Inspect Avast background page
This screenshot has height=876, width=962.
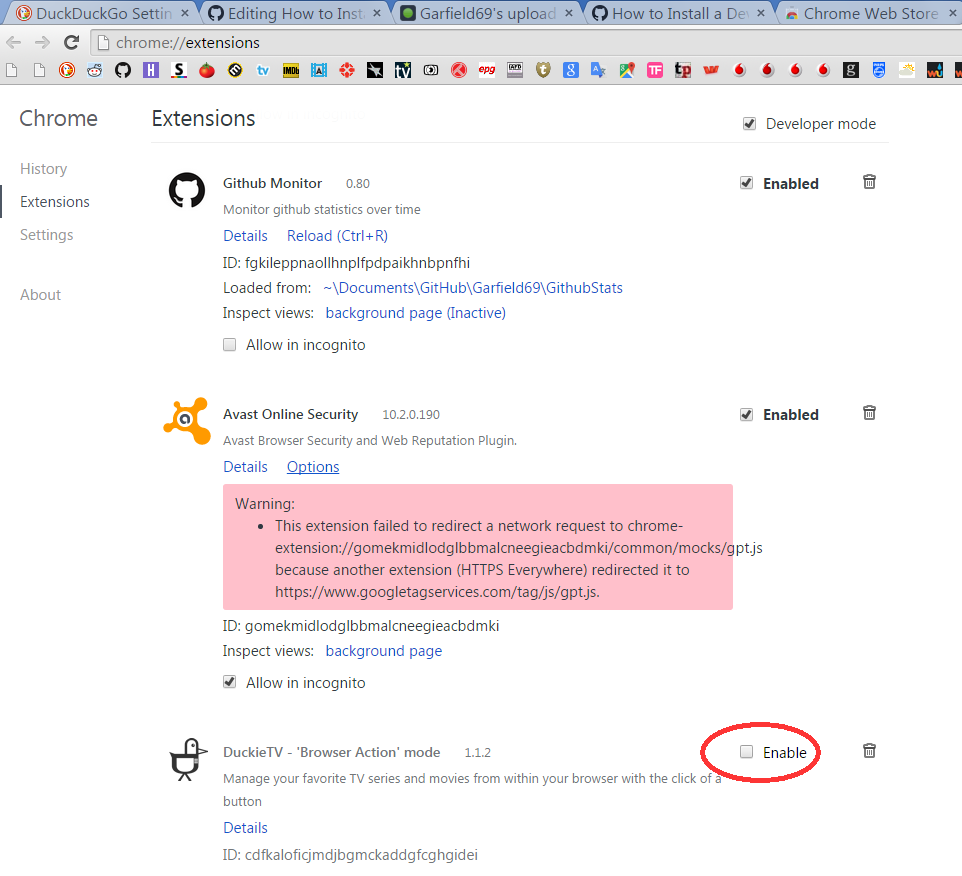383,651
